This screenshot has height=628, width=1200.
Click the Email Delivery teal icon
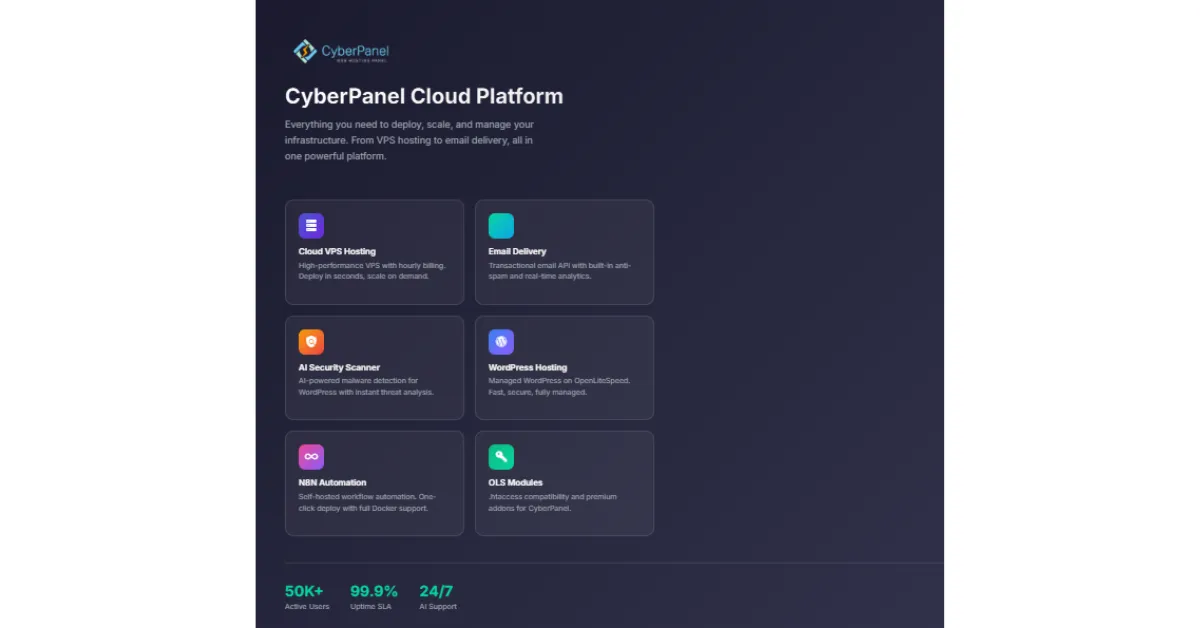click(501, 226)
